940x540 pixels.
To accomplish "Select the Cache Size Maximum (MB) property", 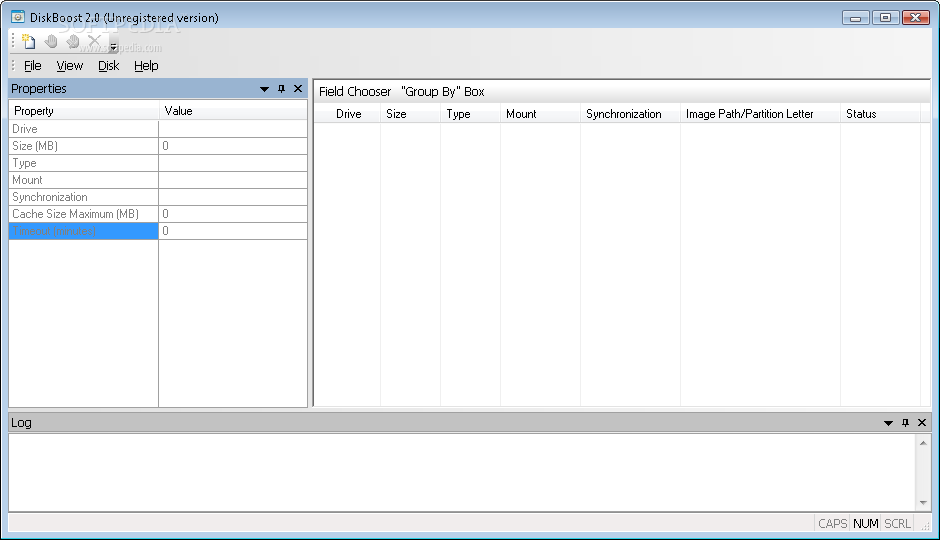I will tap(84, 214).
